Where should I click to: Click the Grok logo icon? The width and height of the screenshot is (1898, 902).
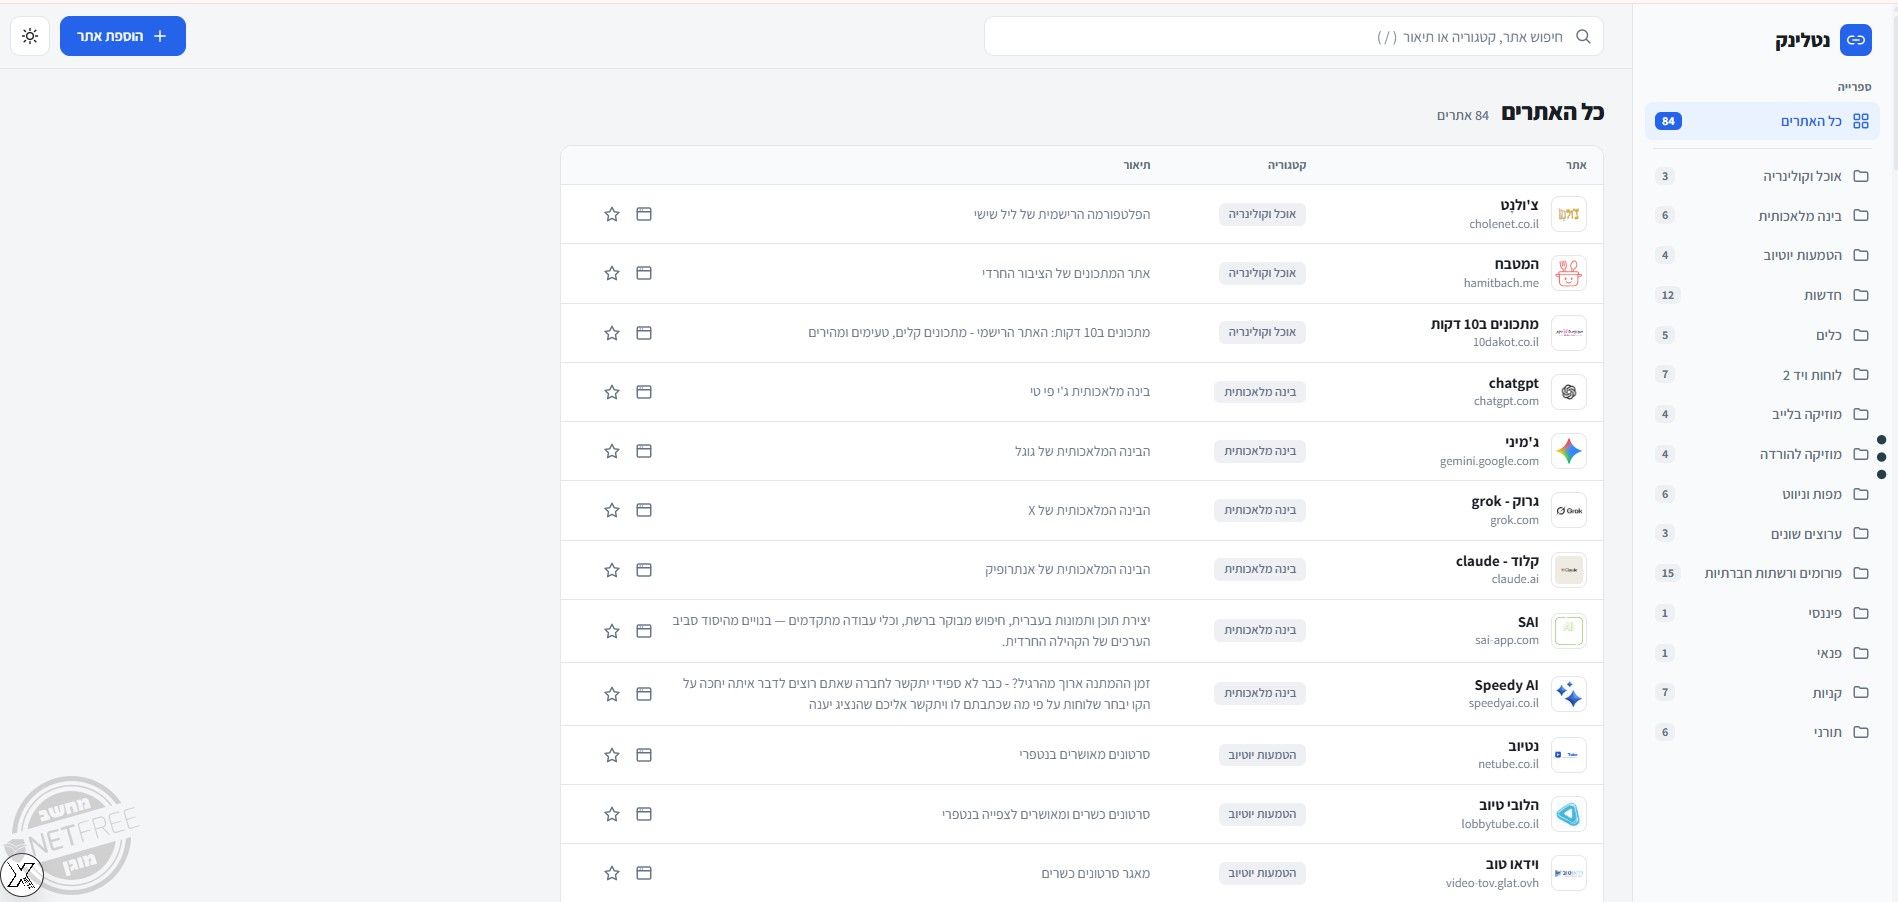pos(1568,510)
